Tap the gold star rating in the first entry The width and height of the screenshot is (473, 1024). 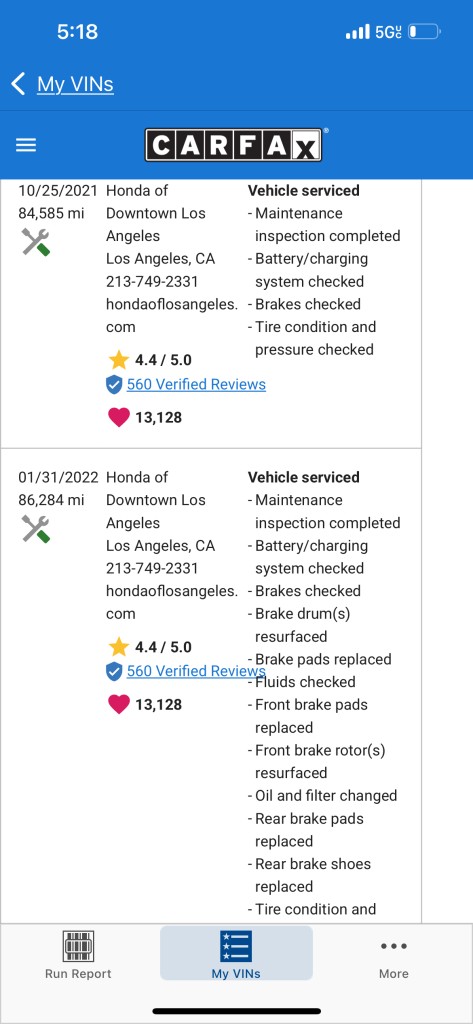coord(119,360)
